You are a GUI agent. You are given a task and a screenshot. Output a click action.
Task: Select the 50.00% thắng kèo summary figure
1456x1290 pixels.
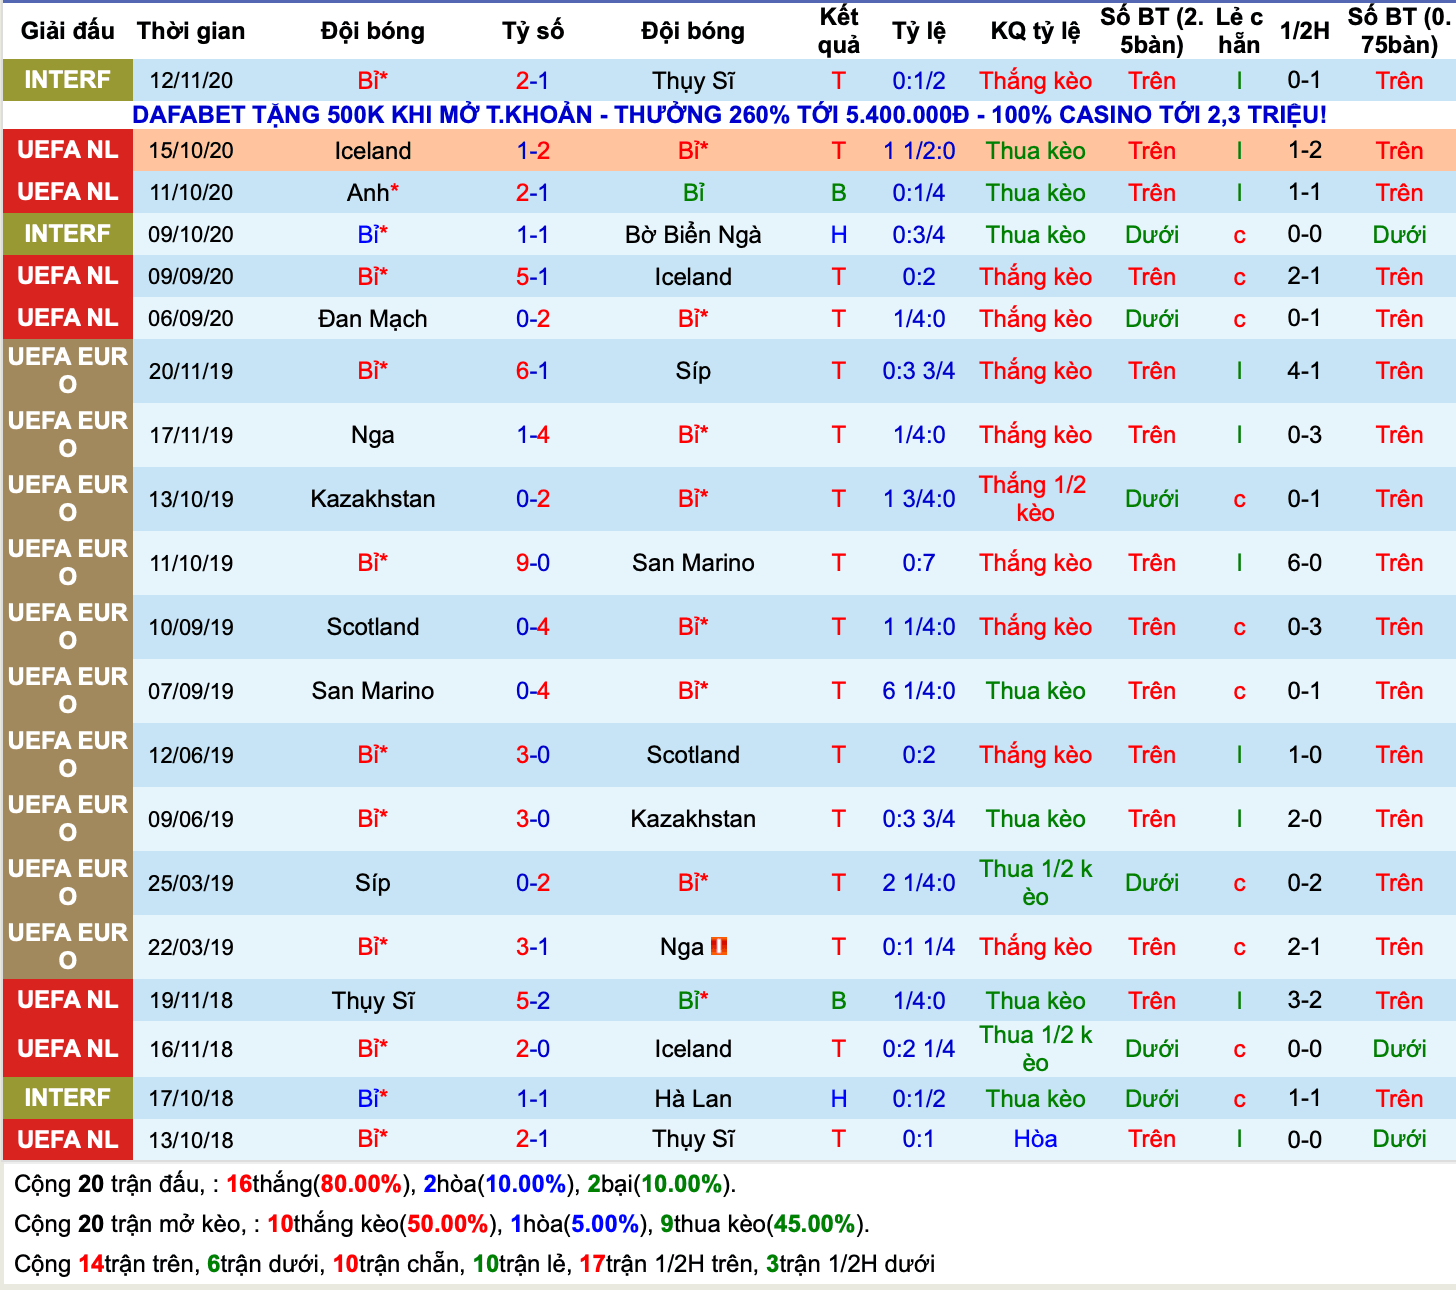(446, 1224)
